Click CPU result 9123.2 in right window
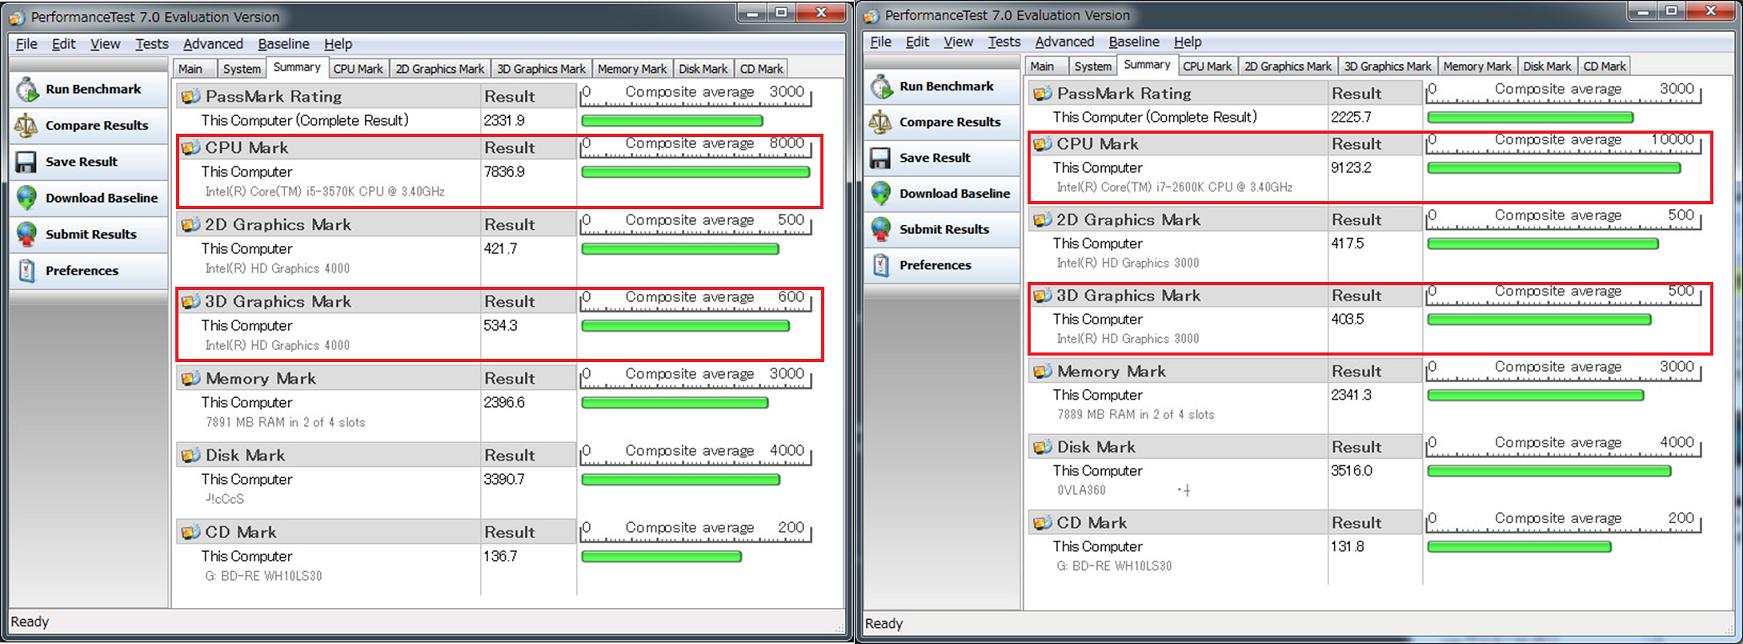1743x644 pixels. (x=1351, y=168)
